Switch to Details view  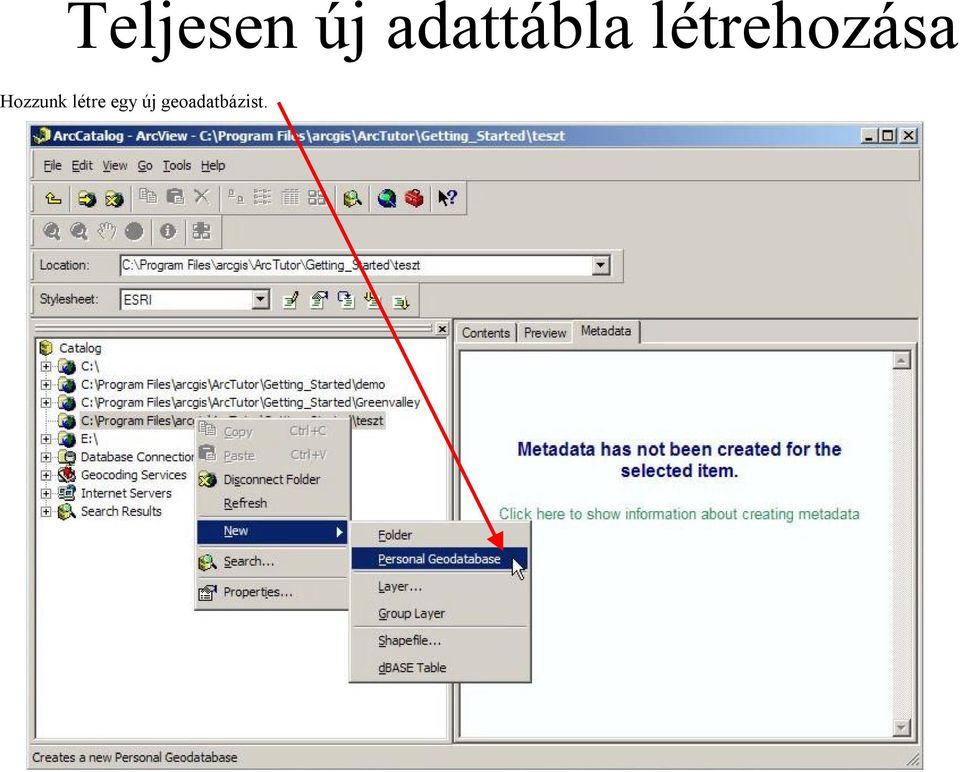(290, 197)
